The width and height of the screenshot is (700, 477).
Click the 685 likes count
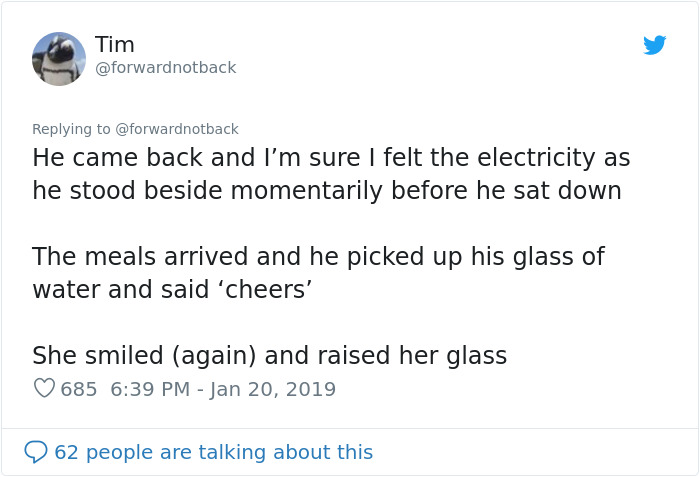pos(79,389)
